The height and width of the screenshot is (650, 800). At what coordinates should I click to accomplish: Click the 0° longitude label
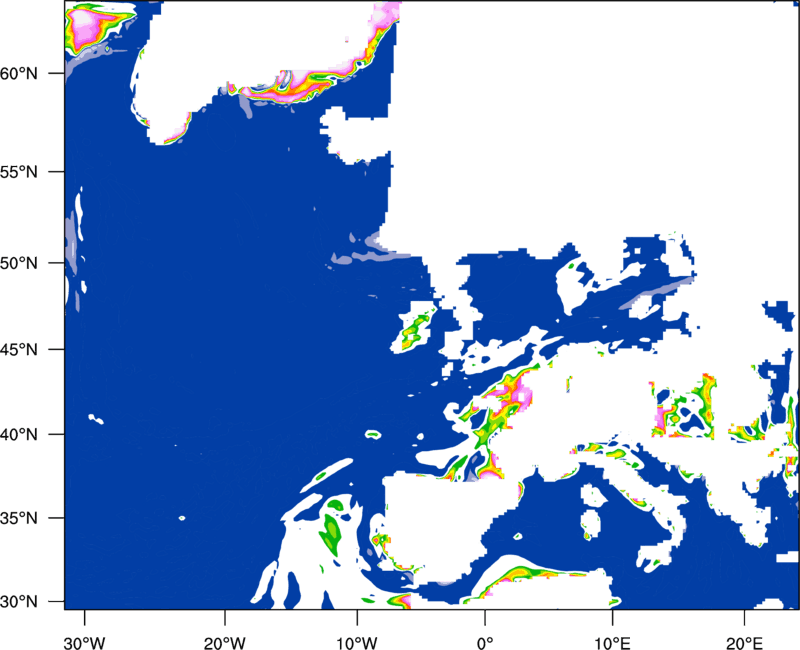pyautogui.click(x=485, y=643)
